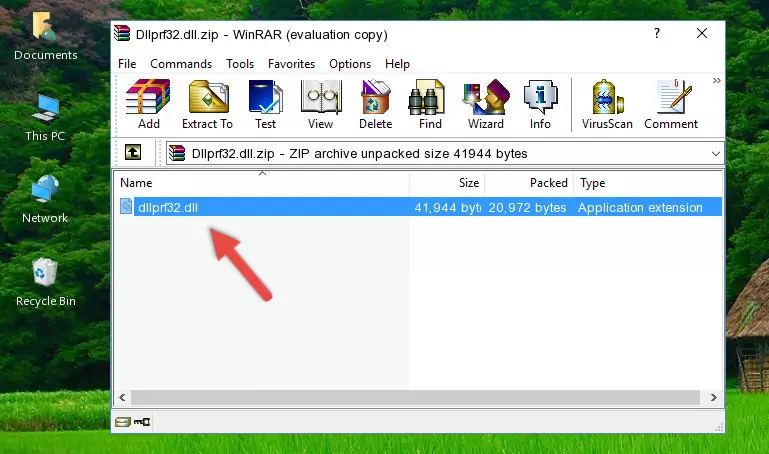
Task: Click the horizontal scrollbar right arrow
Action: pos(714,398)
